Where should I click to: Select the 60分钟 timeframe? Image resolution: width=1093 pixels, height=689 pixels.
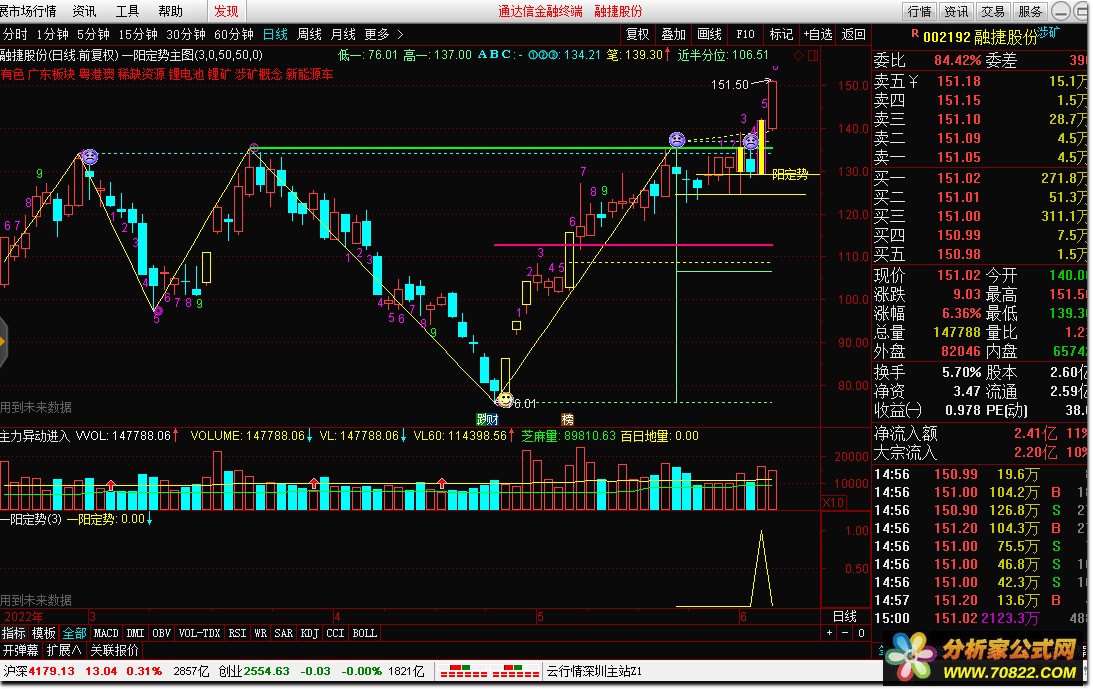coord(234,34)
